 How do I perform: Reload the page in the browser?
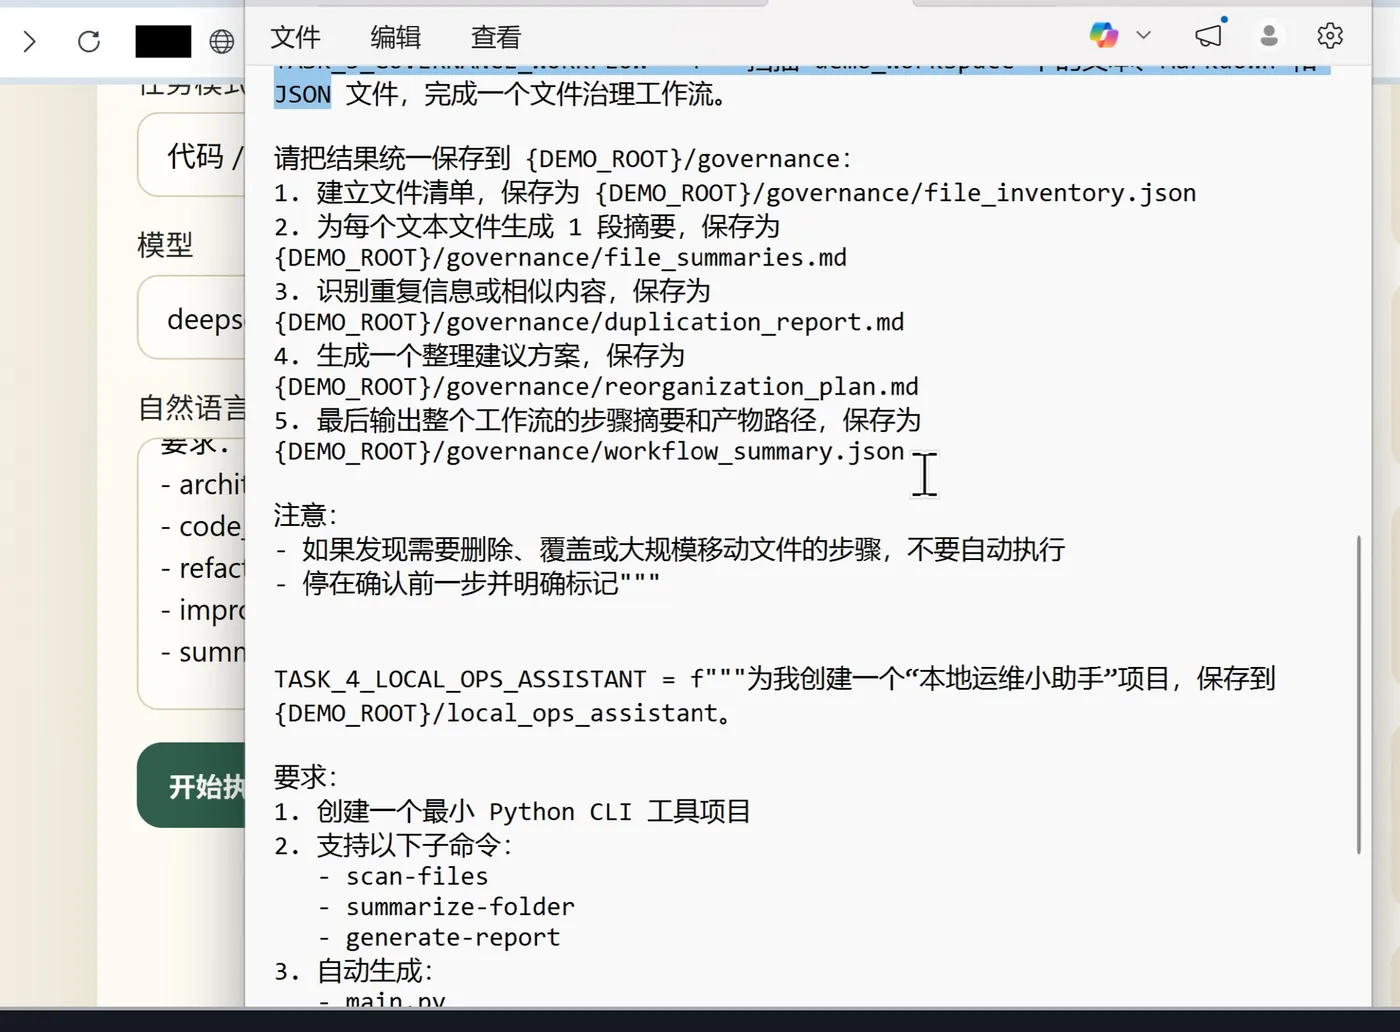pyautogui.click(x=89, y=41)
